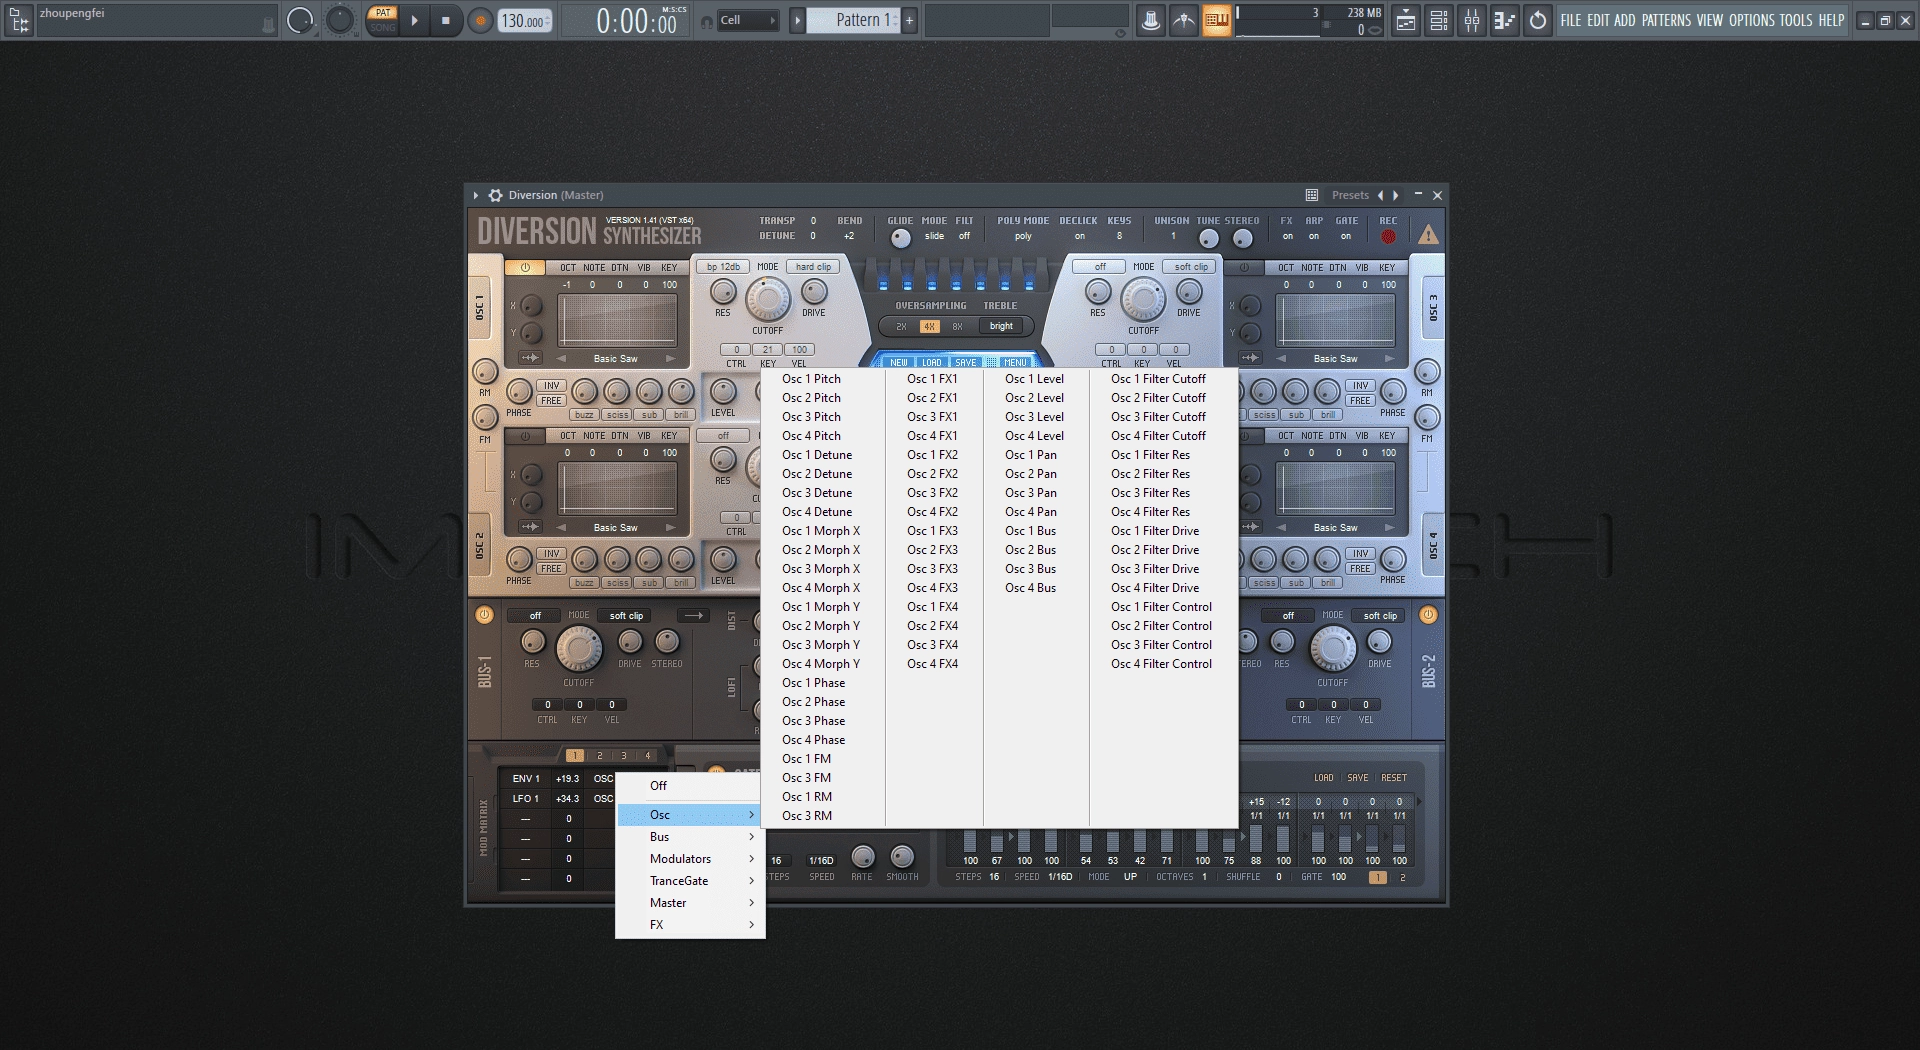1920x1050 pixels.
Task: Open the FILE menu
Action: click(x=1571, y=20)
